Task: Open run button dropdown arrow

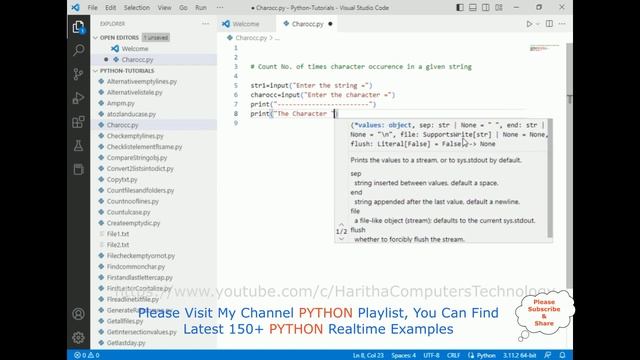Action: 538,24
